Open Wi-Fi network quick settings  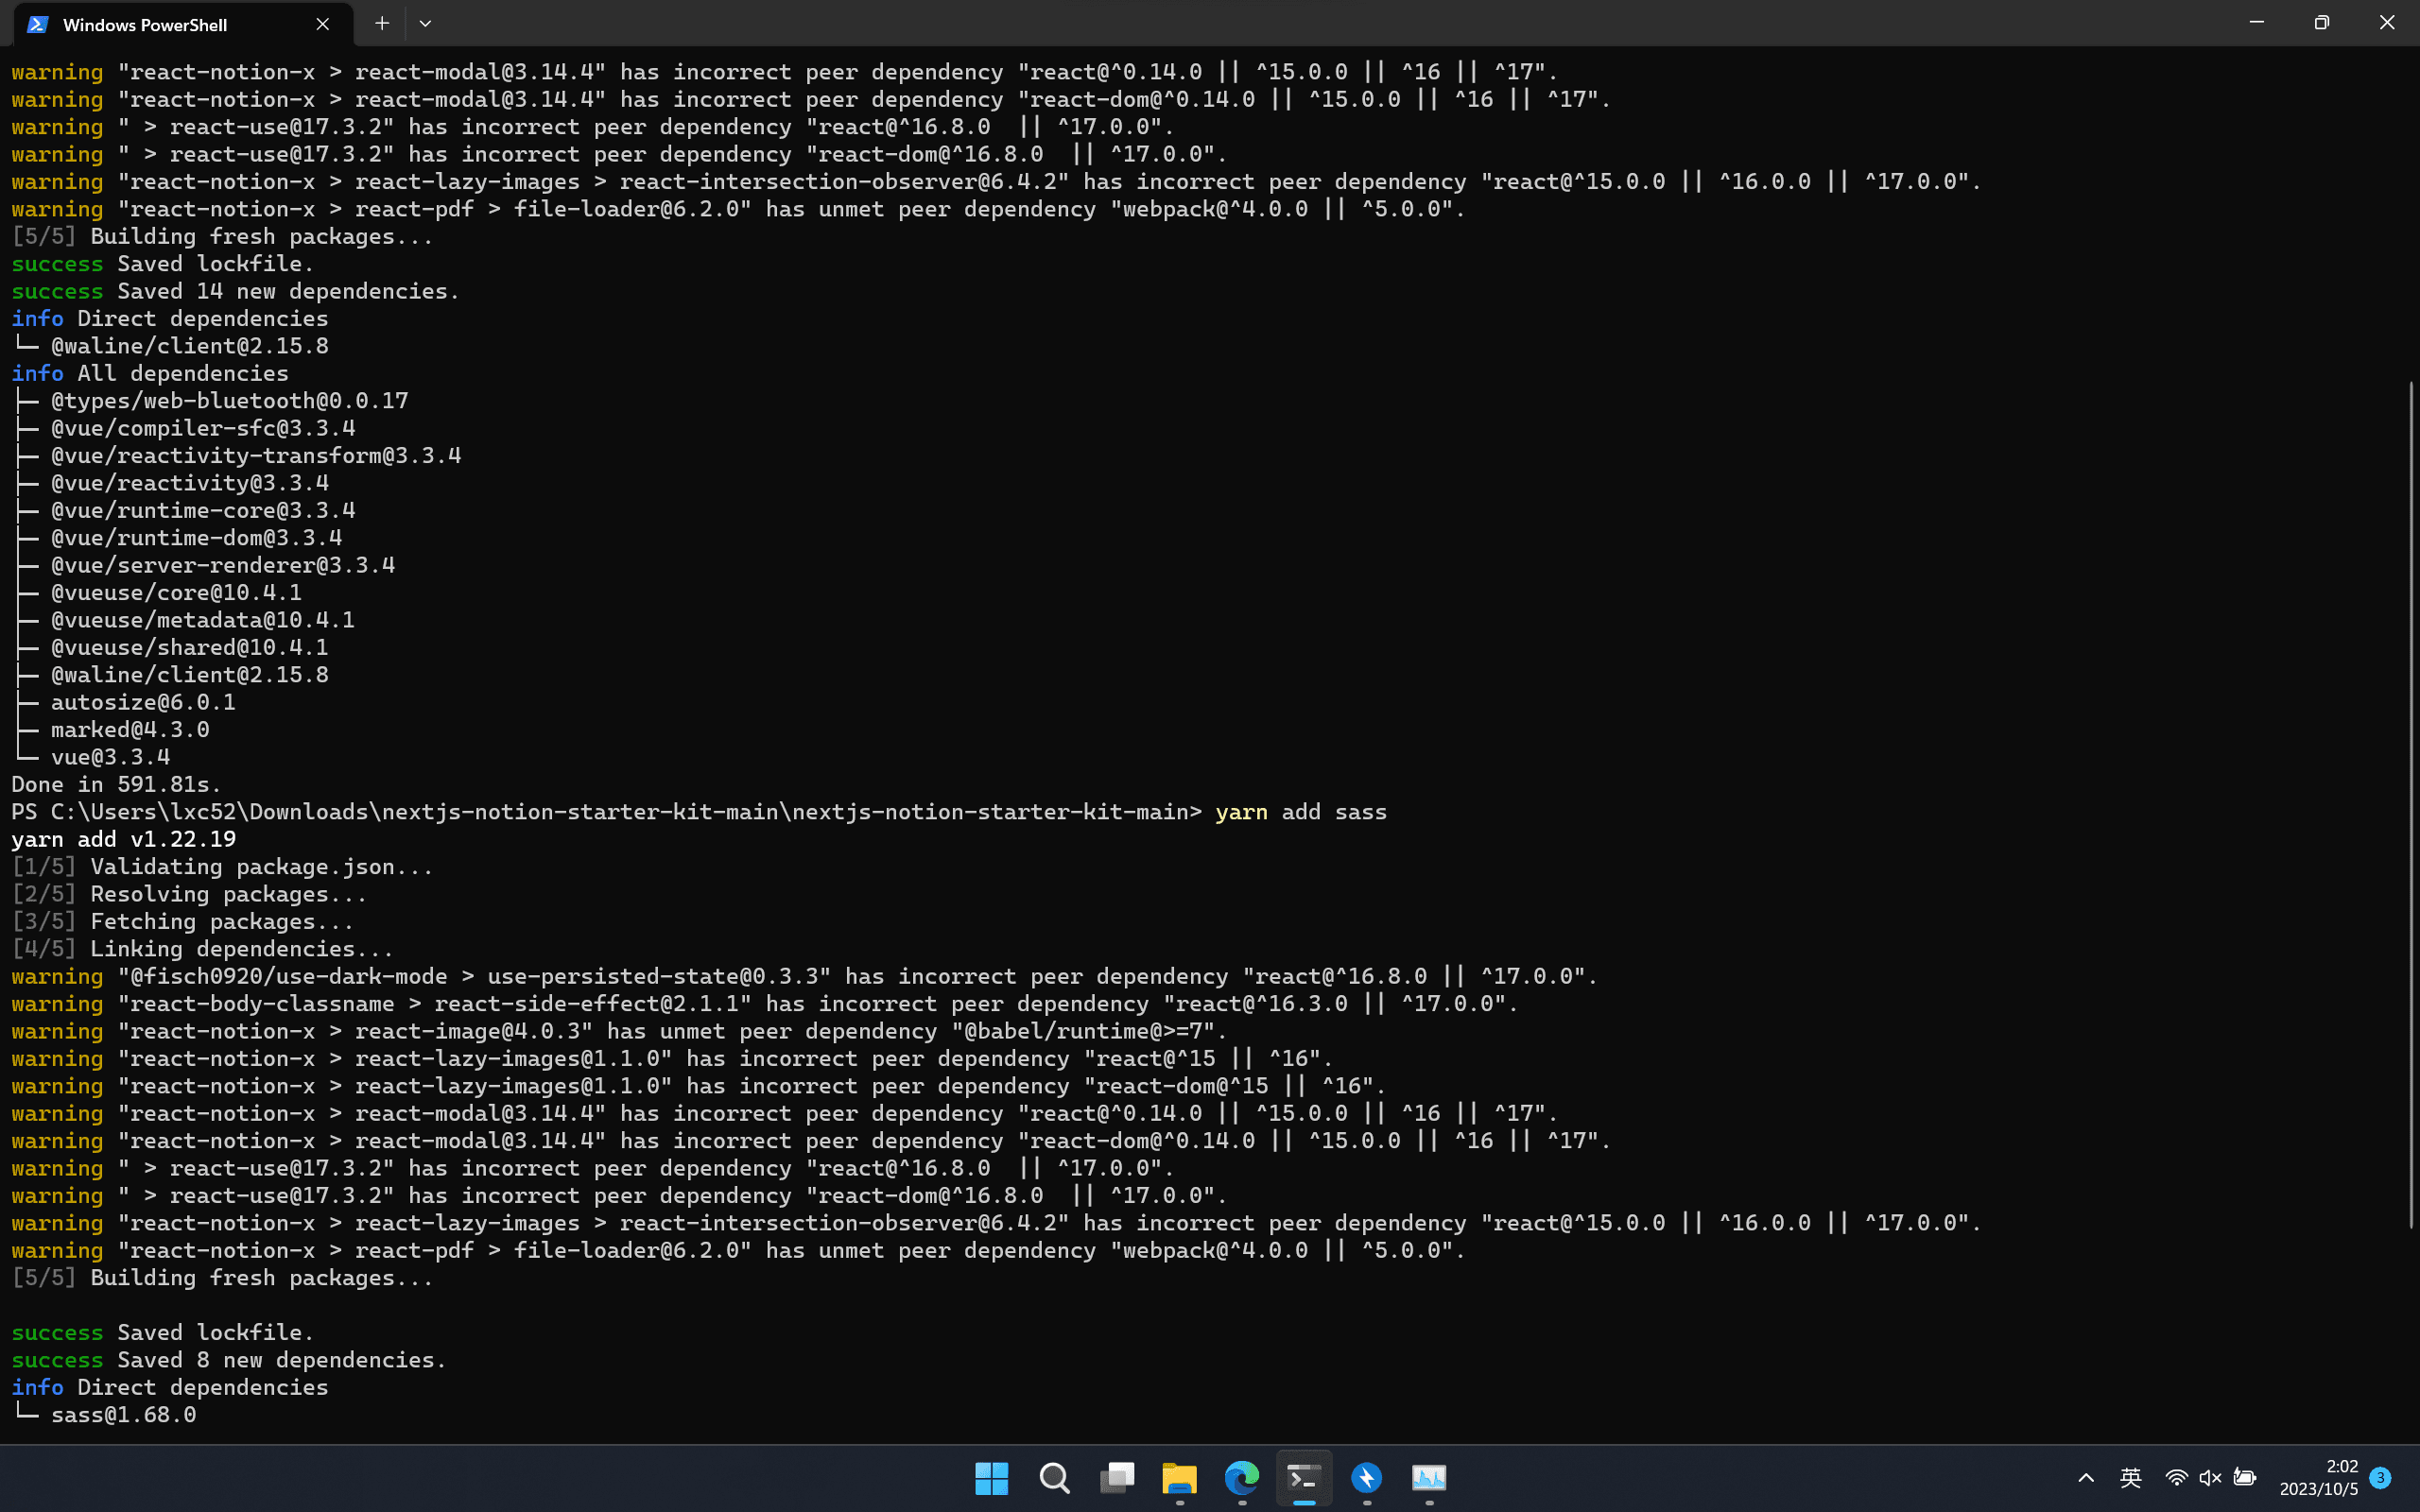2176,1478
